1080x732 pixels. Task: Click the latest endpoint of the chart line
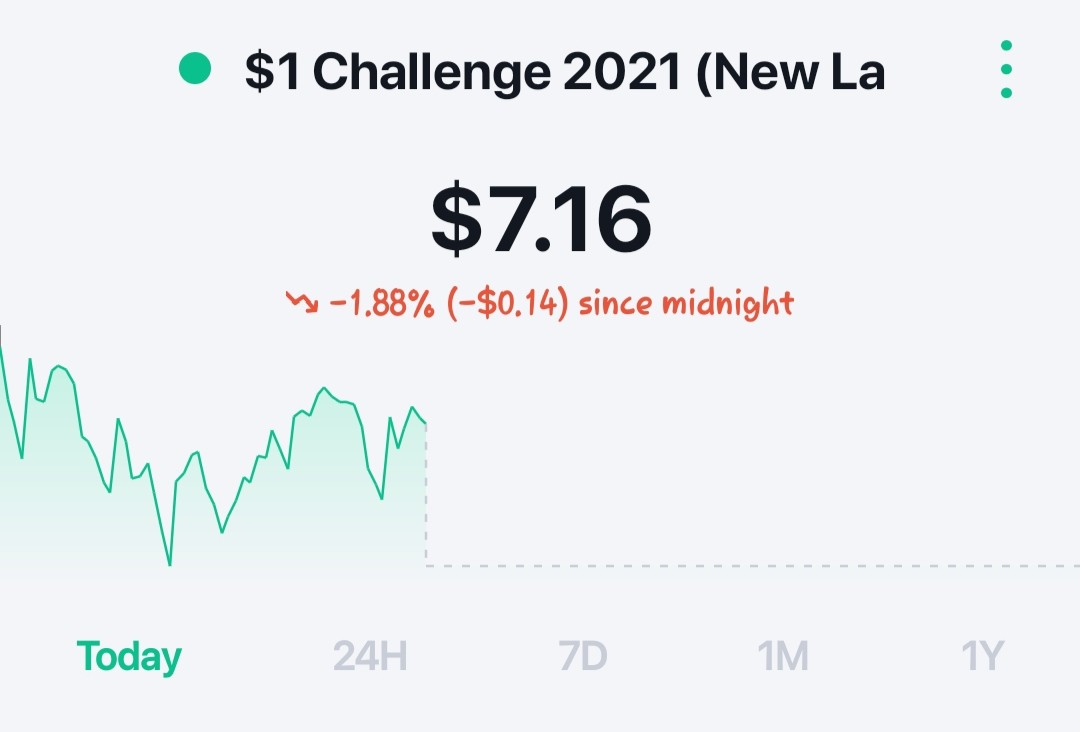(425, 421)
